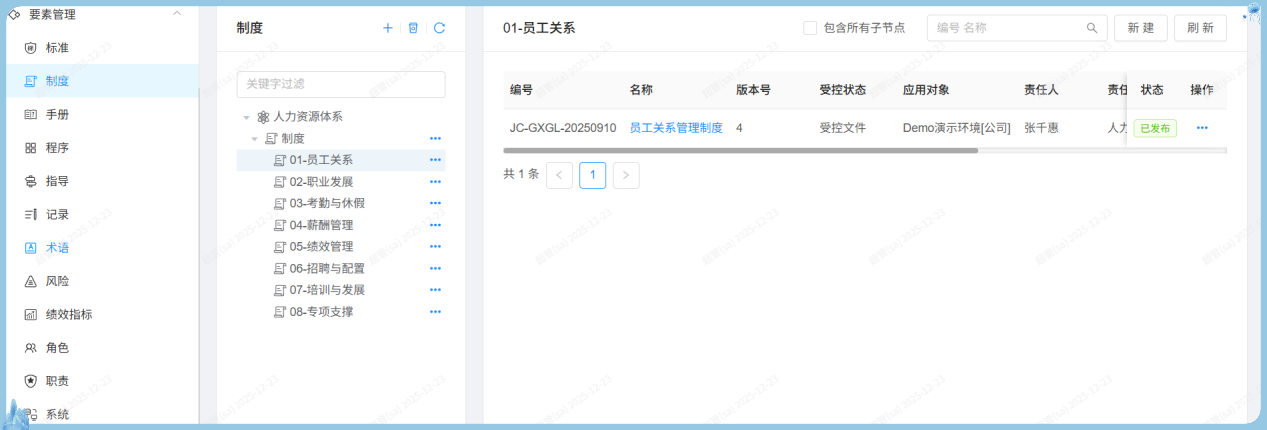Image resolution: width=1267 pixels, height=430 pixels.
Task: Click the 编号 column header
Action: tap(521, 90)
